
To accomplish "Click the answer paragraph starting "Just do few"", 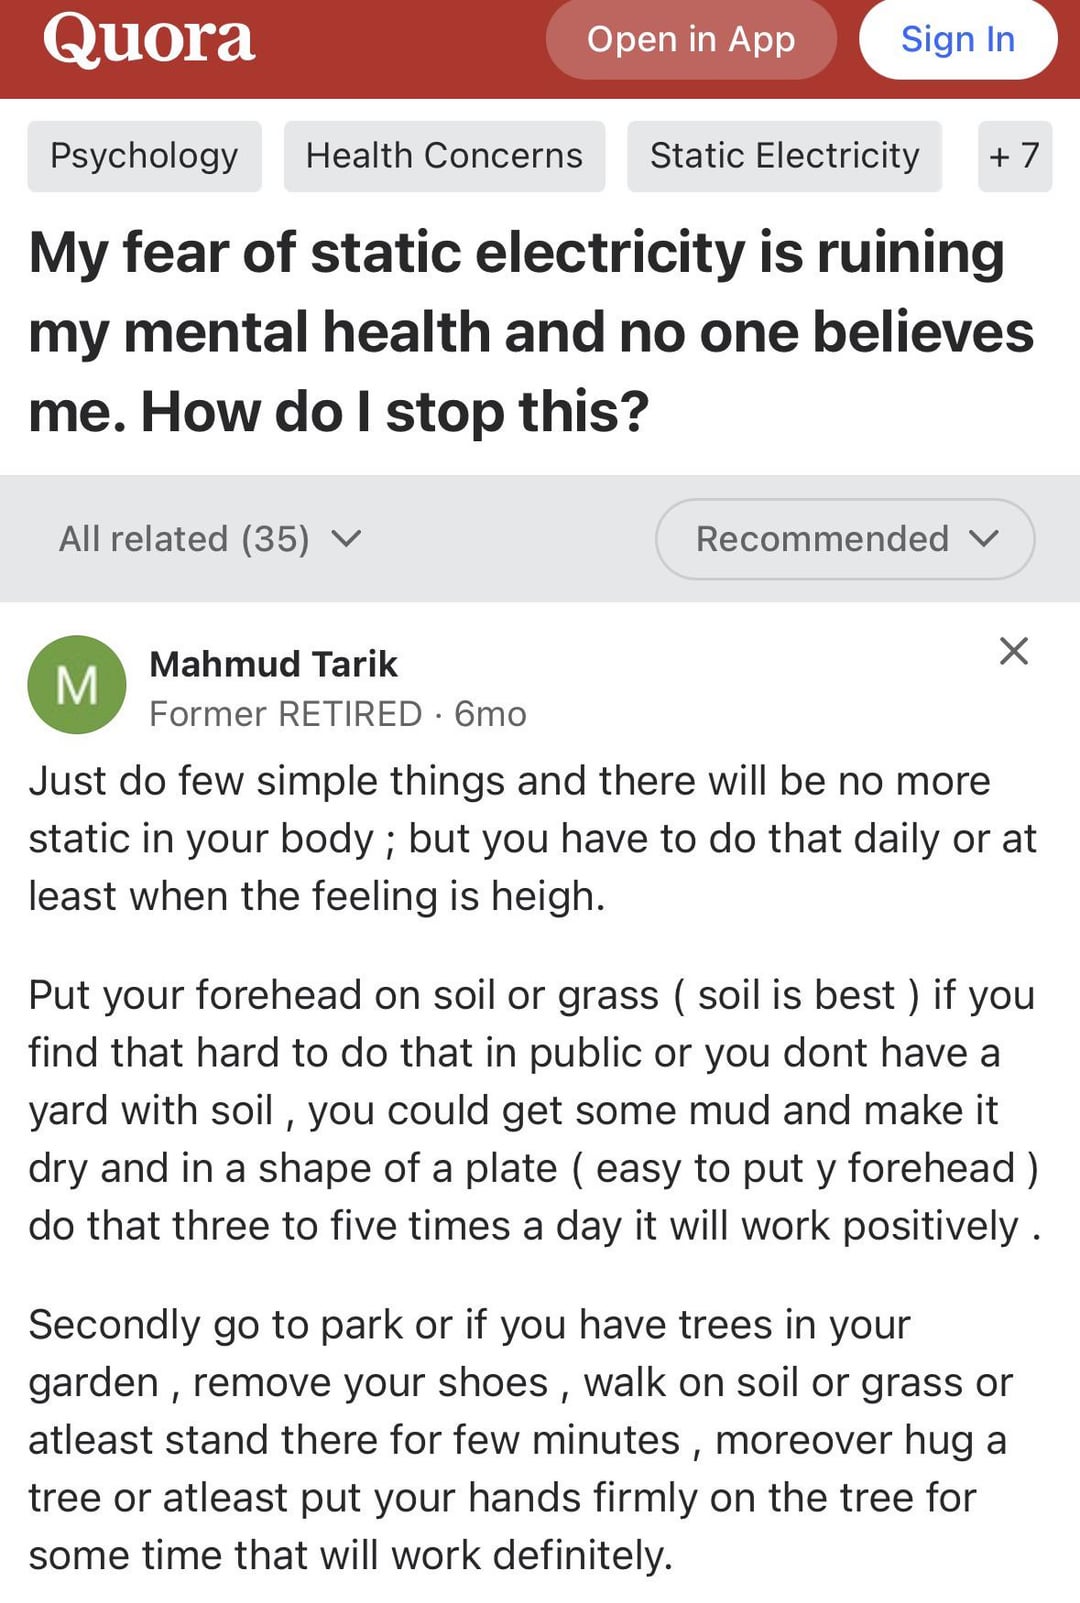I will 530,838.
